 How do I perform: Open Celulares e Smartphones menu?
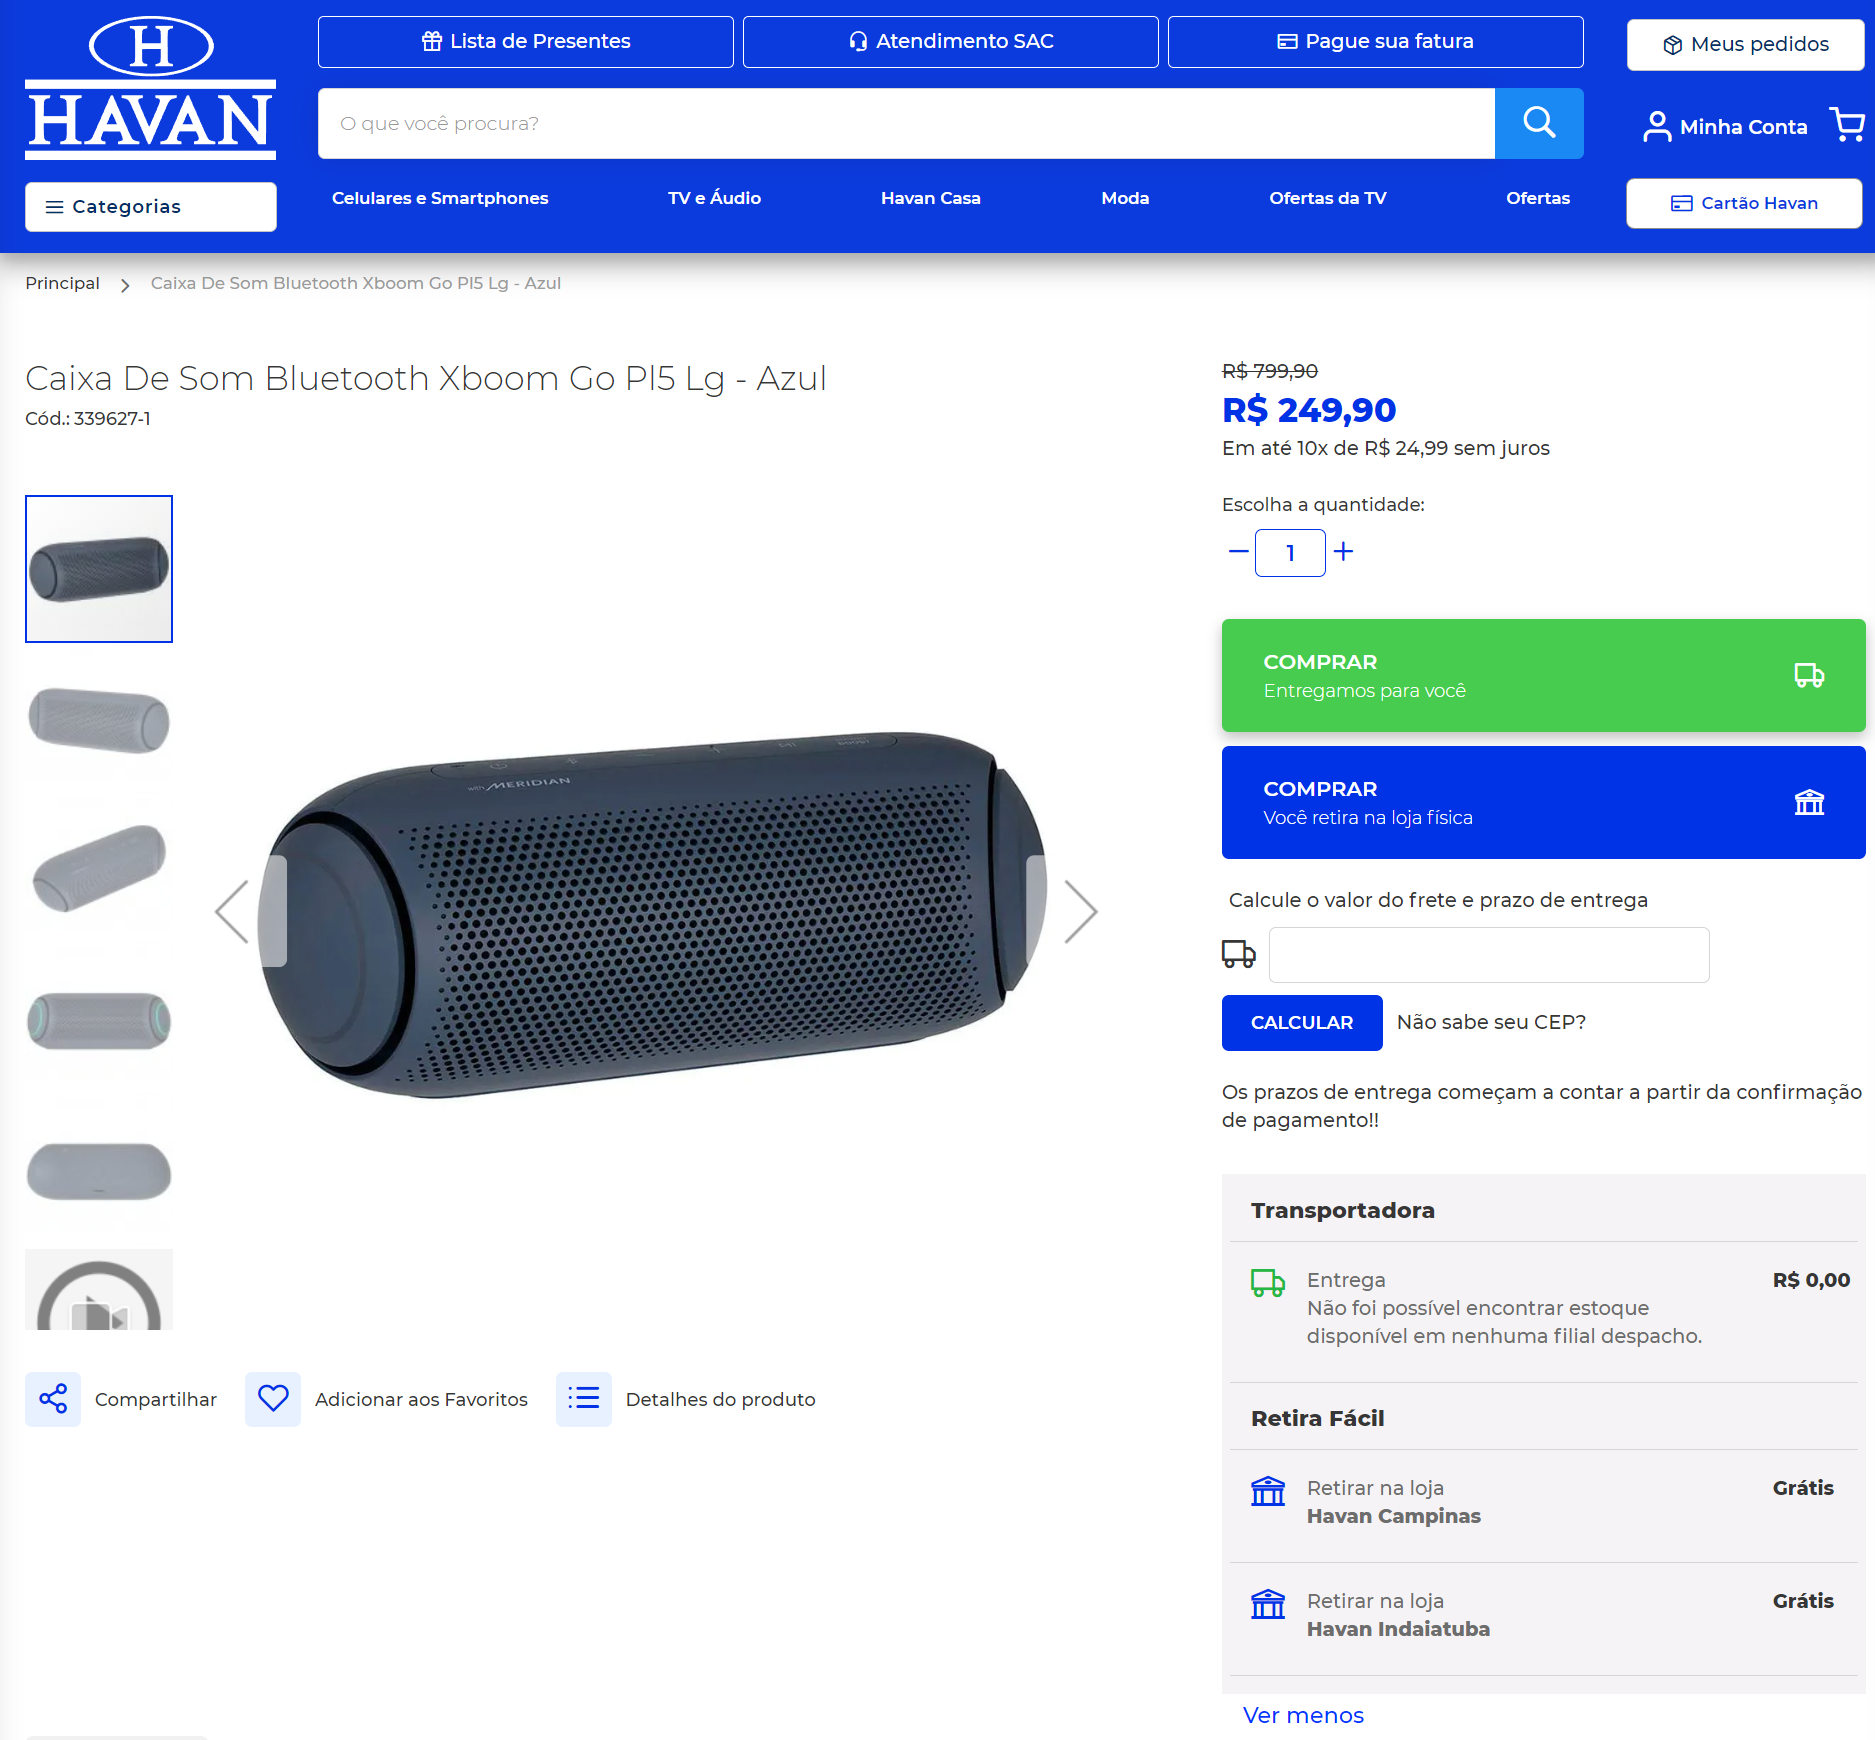[440, 198]
